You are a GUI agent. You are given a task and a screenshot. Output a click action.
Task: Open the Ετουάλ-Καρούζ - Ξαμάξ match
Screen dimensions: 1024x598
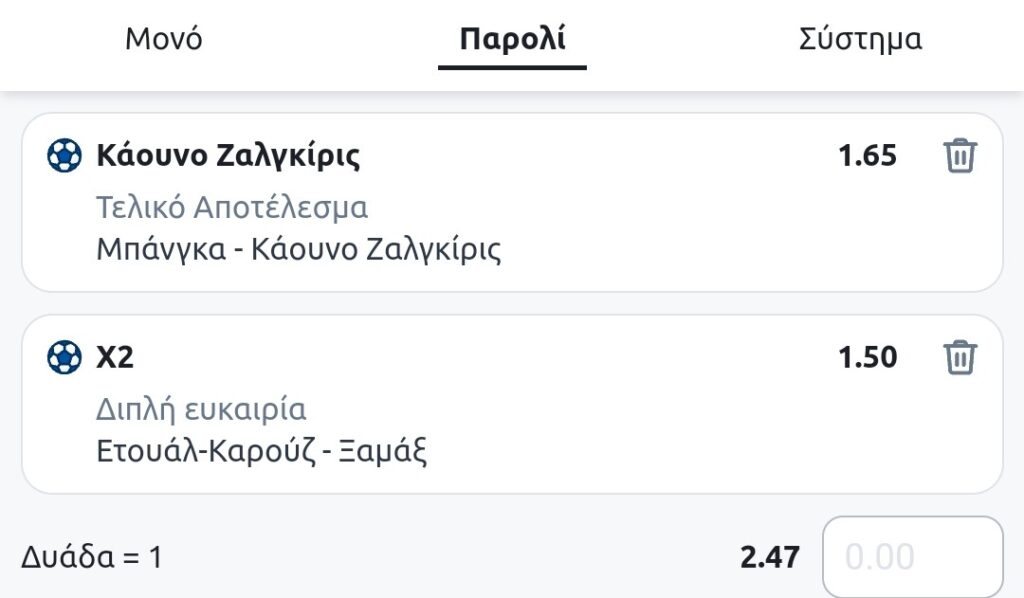262,451
